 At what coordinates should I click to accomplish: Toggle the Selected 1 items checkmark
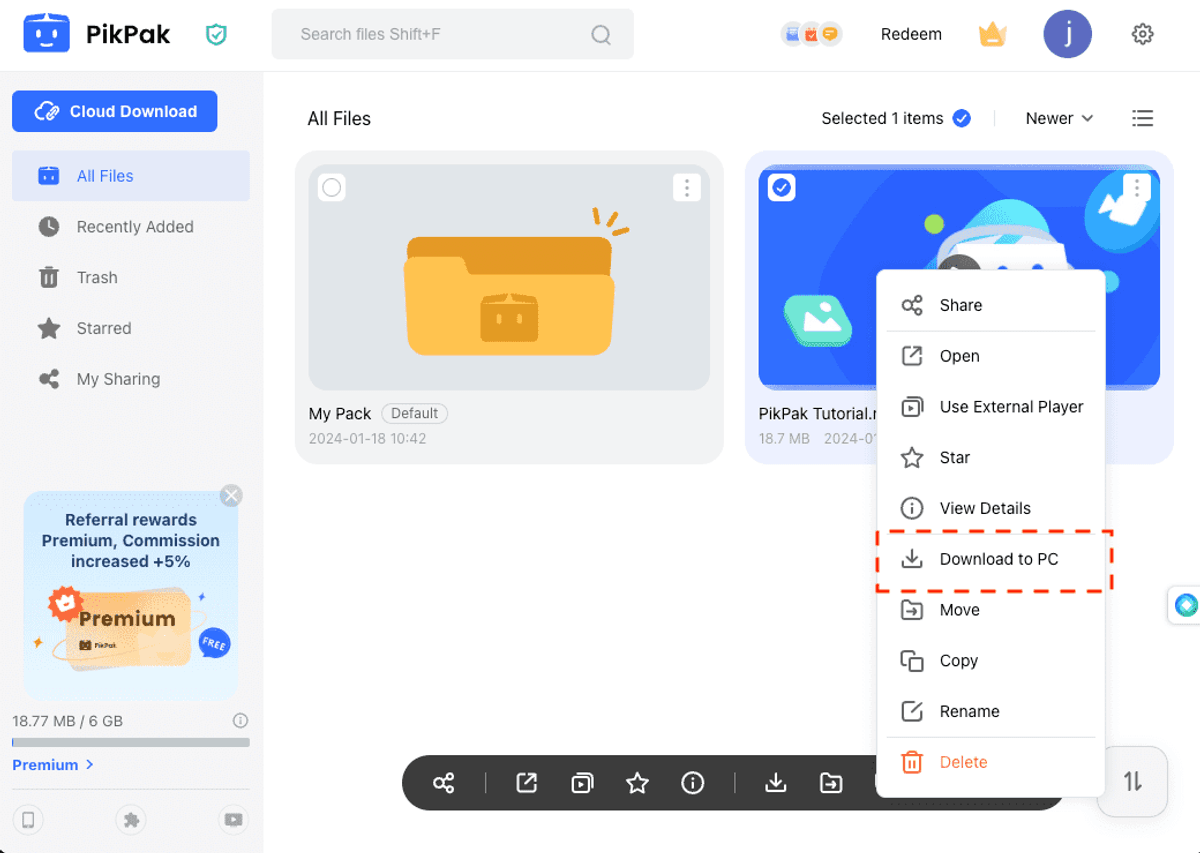point(961,118)
